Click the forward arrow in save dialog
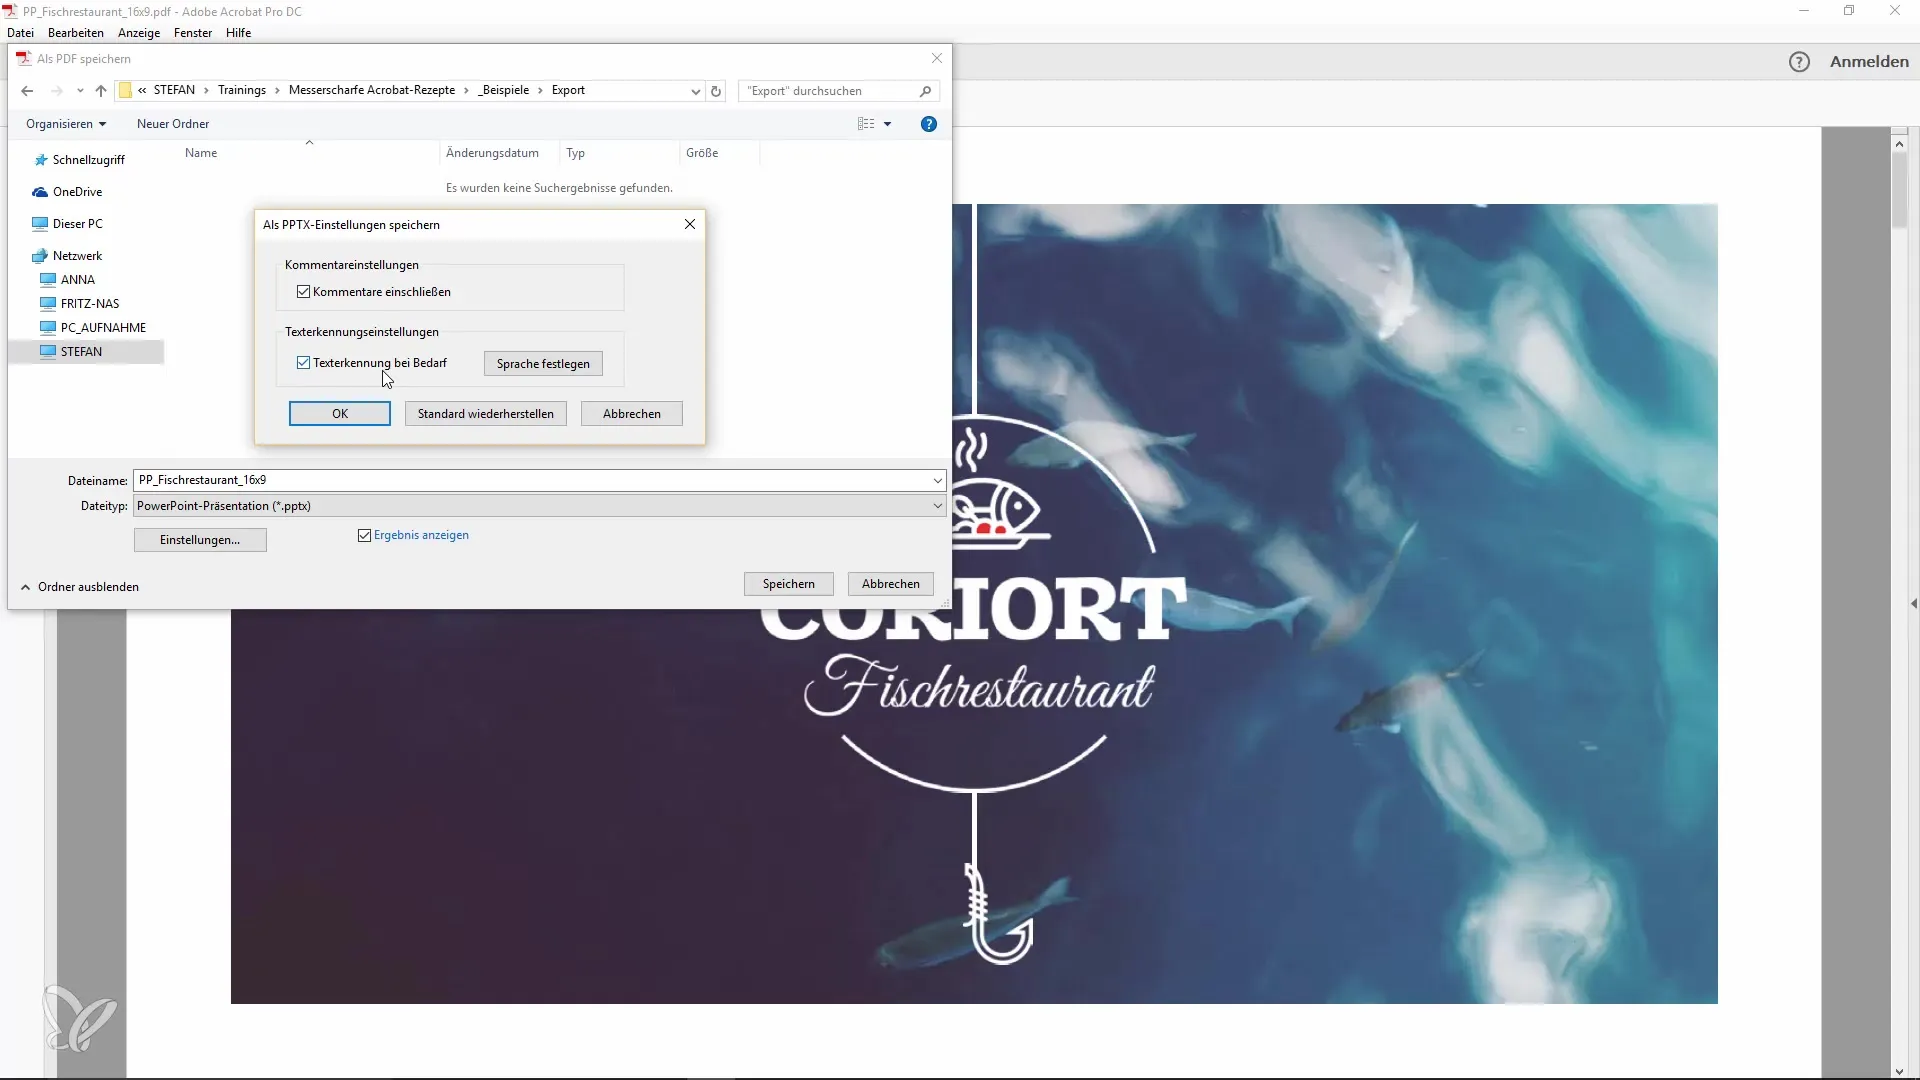Image resolution: width=1920 pixels, height=1080 pixels. coord(56,91)
